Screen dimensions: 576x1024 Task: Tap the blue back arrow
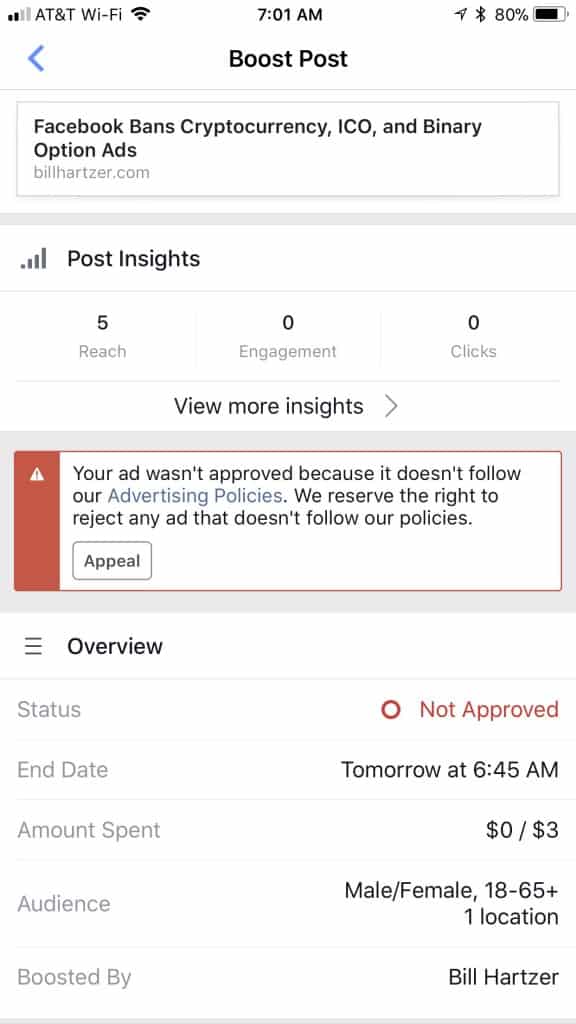[36, 58]
